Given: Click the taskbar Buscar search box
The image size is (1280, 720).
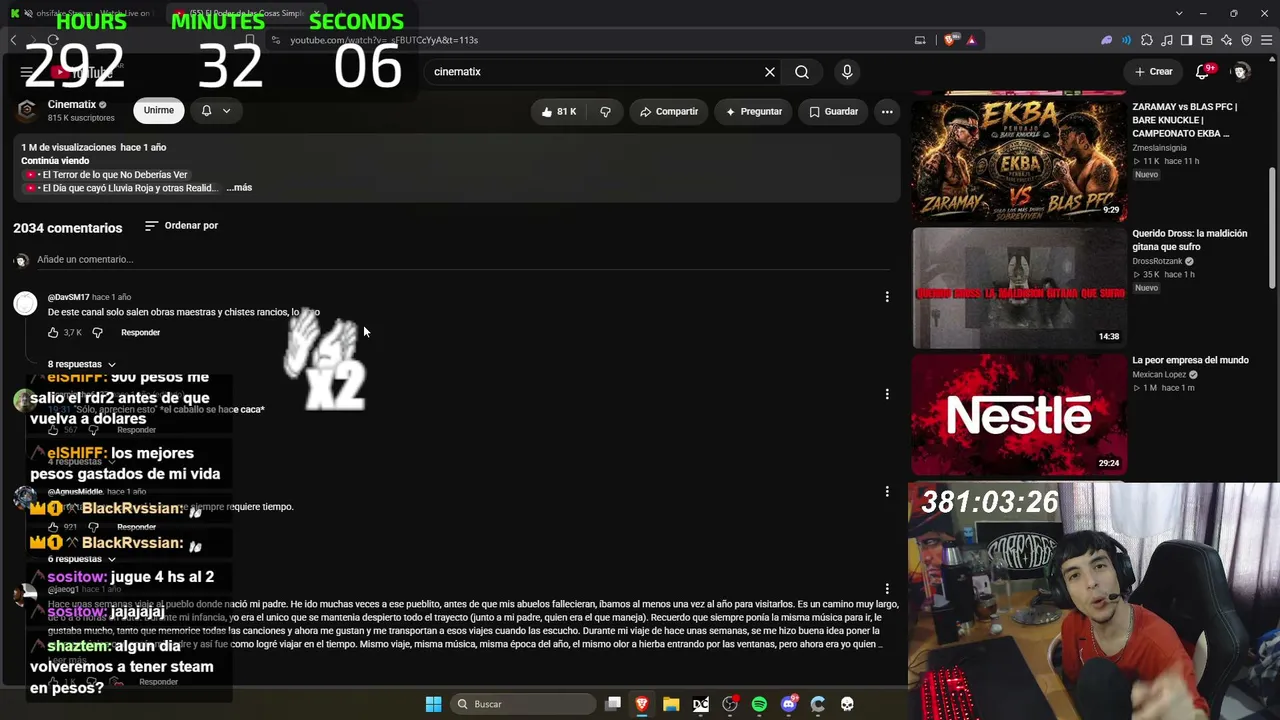Looking at the screenshot, I should [x=523, y=704].
